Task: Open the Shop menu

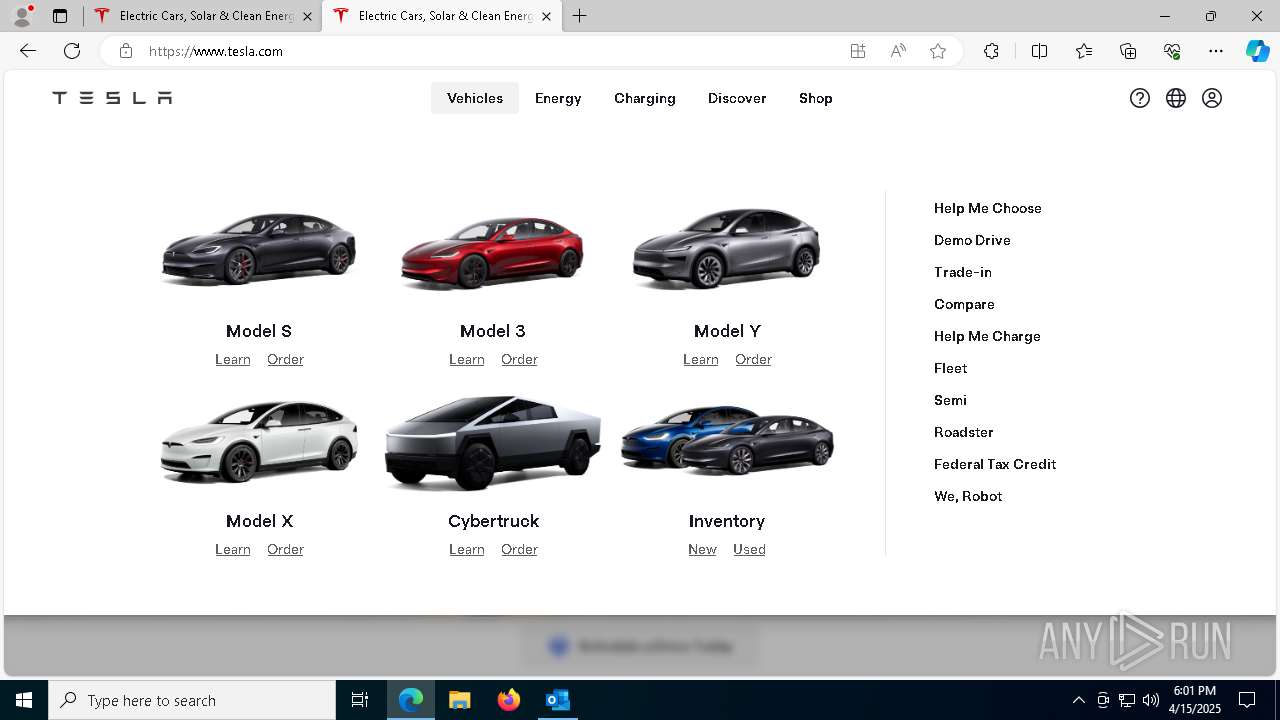Action: pos(816,98)
